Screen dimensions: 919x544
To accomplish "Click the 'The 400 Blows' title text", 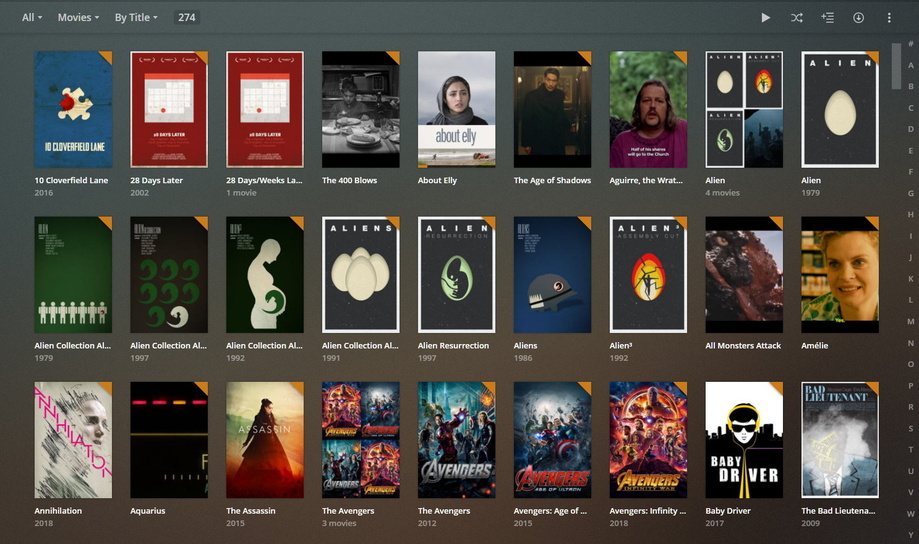I will (x=349, y=181).
